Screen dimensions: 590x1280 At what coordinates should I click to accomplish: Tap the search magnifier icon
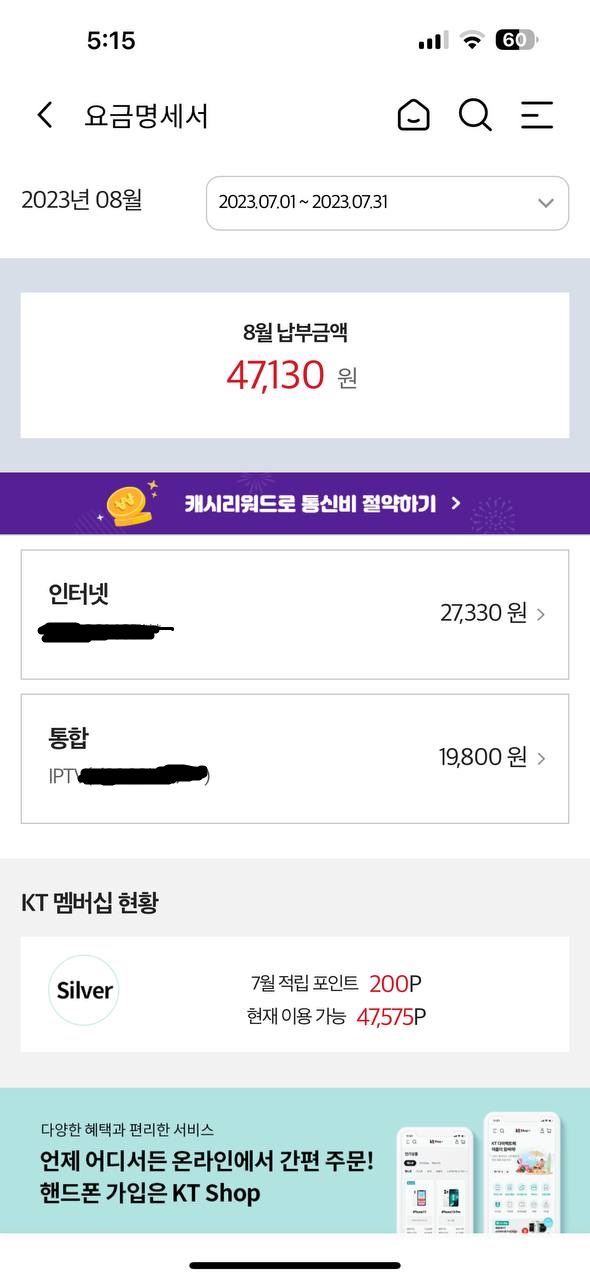tap(476, 115)
